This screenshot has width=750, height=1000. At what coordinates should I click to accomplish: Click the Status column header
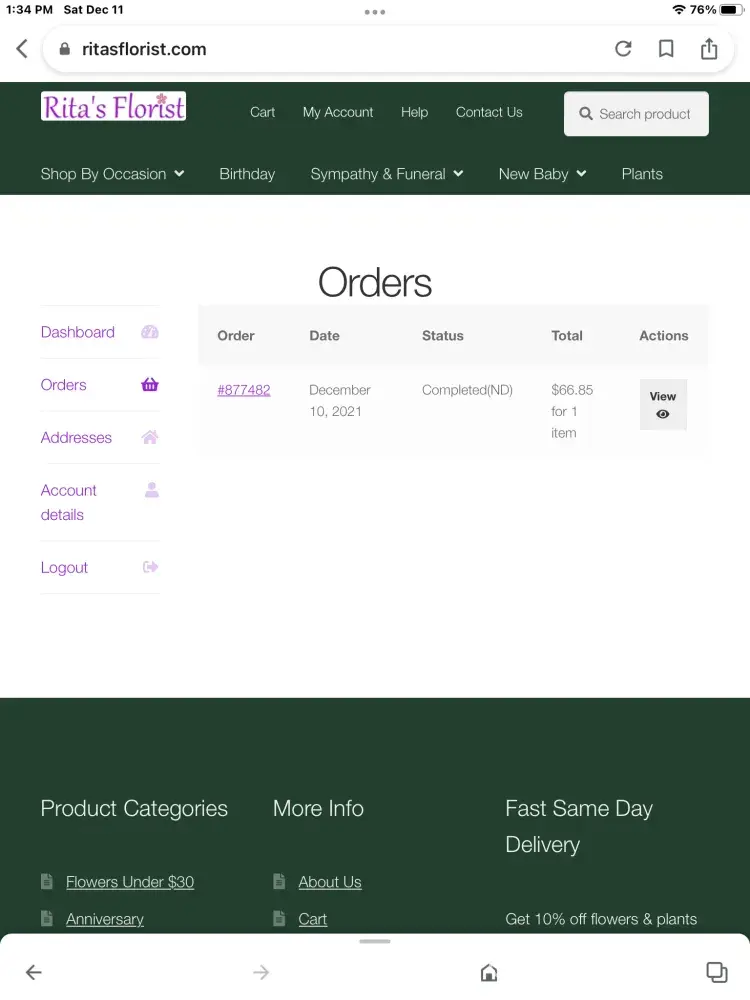click(x=443, y=335)
